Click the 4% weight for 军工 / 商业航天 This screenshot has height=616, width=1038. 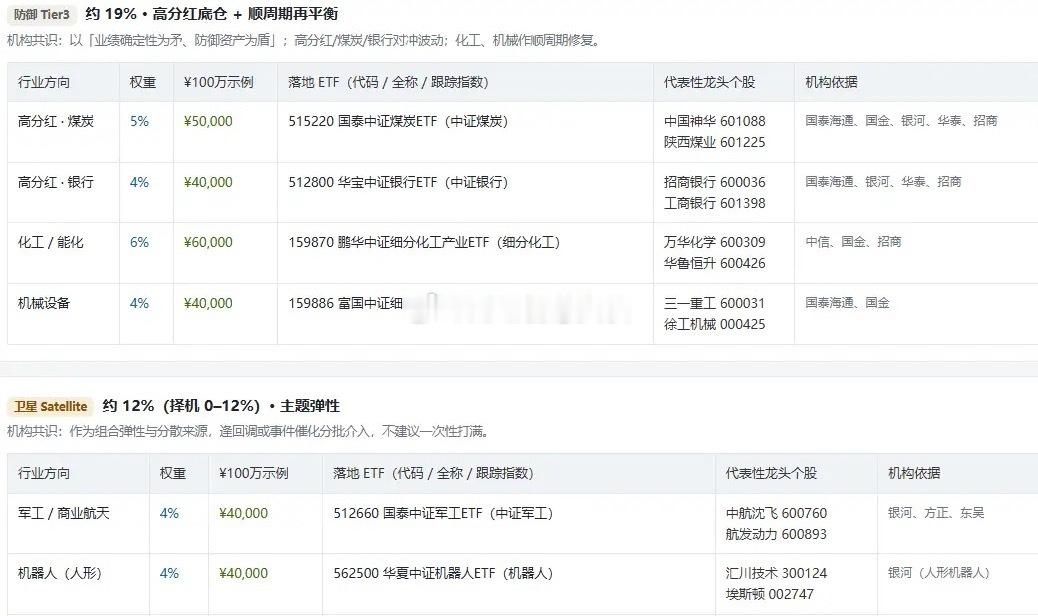coord(169,513)
